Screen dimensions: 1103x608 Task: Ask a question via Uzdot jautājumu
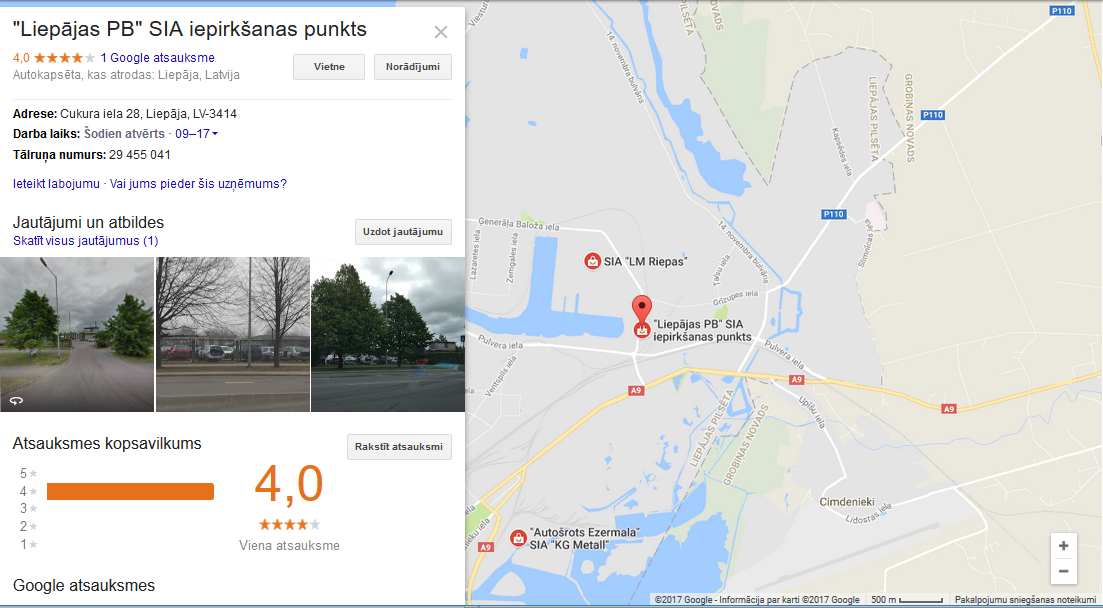[403, 232]
